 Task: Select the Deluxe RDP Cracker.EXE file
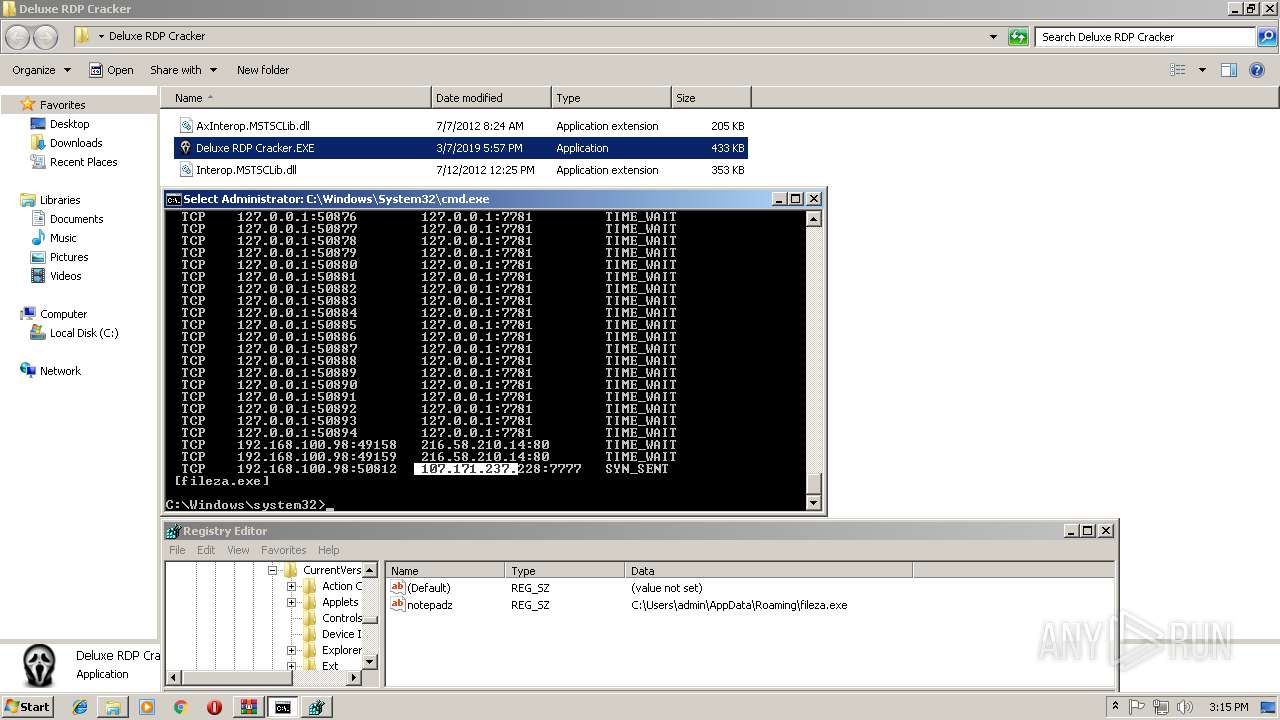pyautogui.click(x=461, y=148)
